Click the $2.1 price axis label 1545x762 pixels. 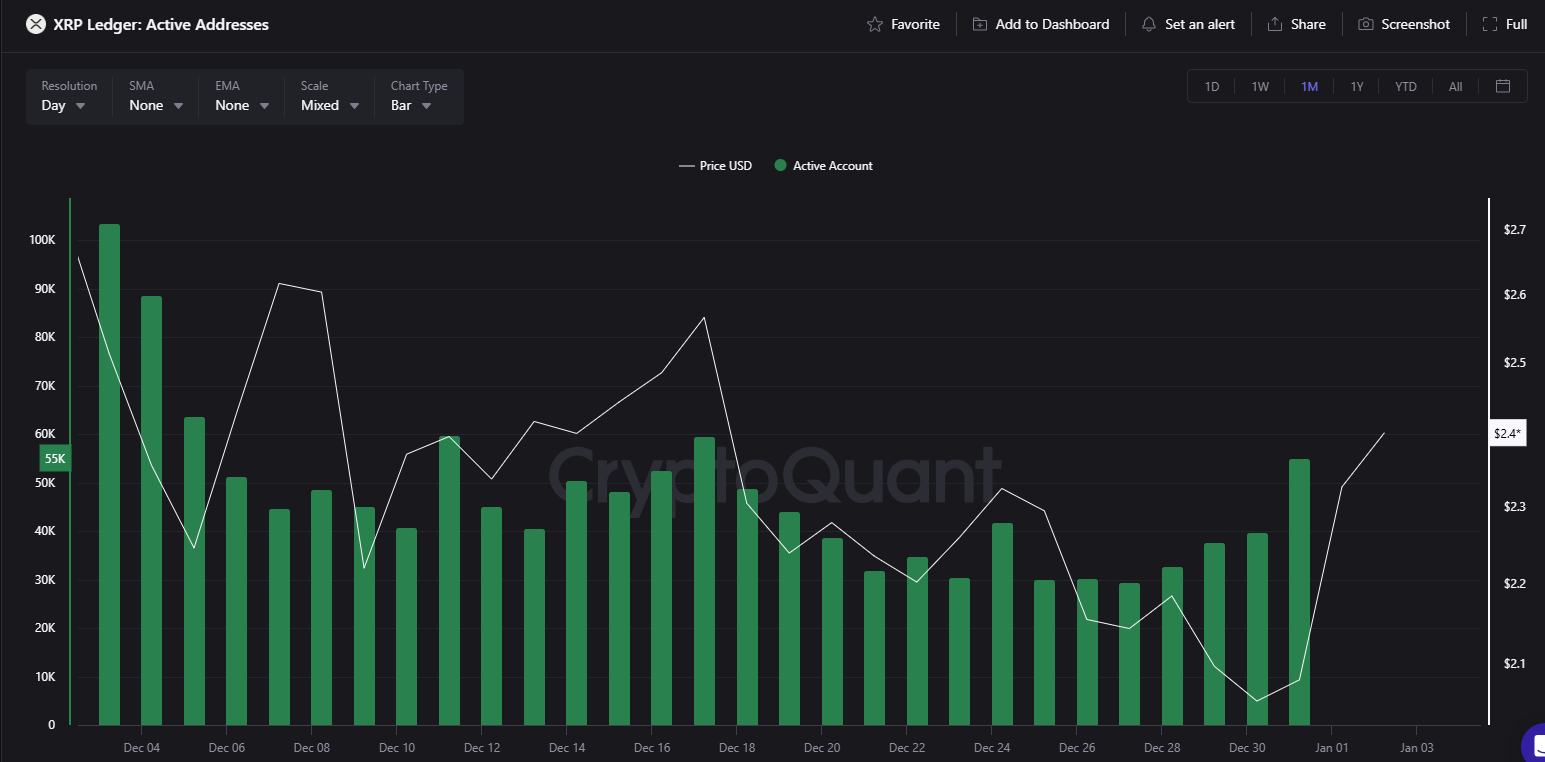click(1515, 664)
